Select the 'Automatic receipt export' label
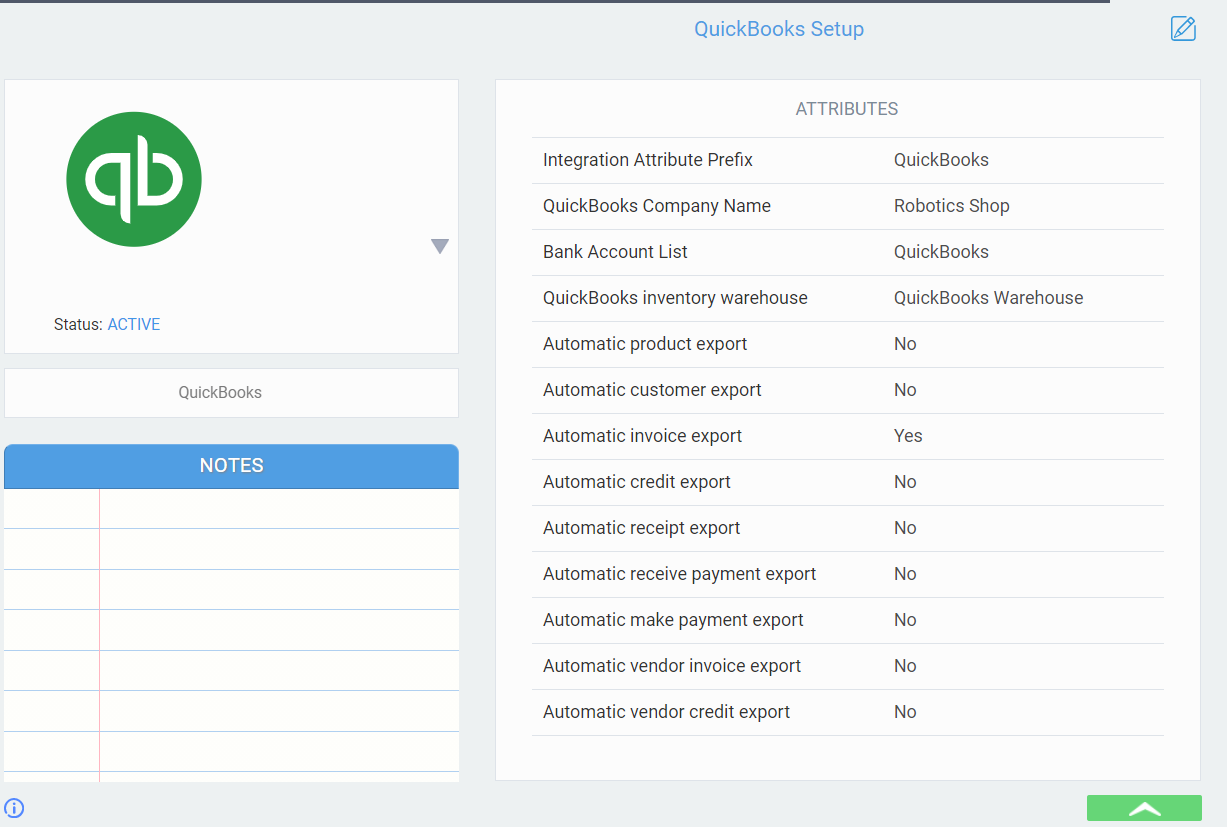Image resolution: width=1227 pixels, height=827 pixels. pos(642,528)
